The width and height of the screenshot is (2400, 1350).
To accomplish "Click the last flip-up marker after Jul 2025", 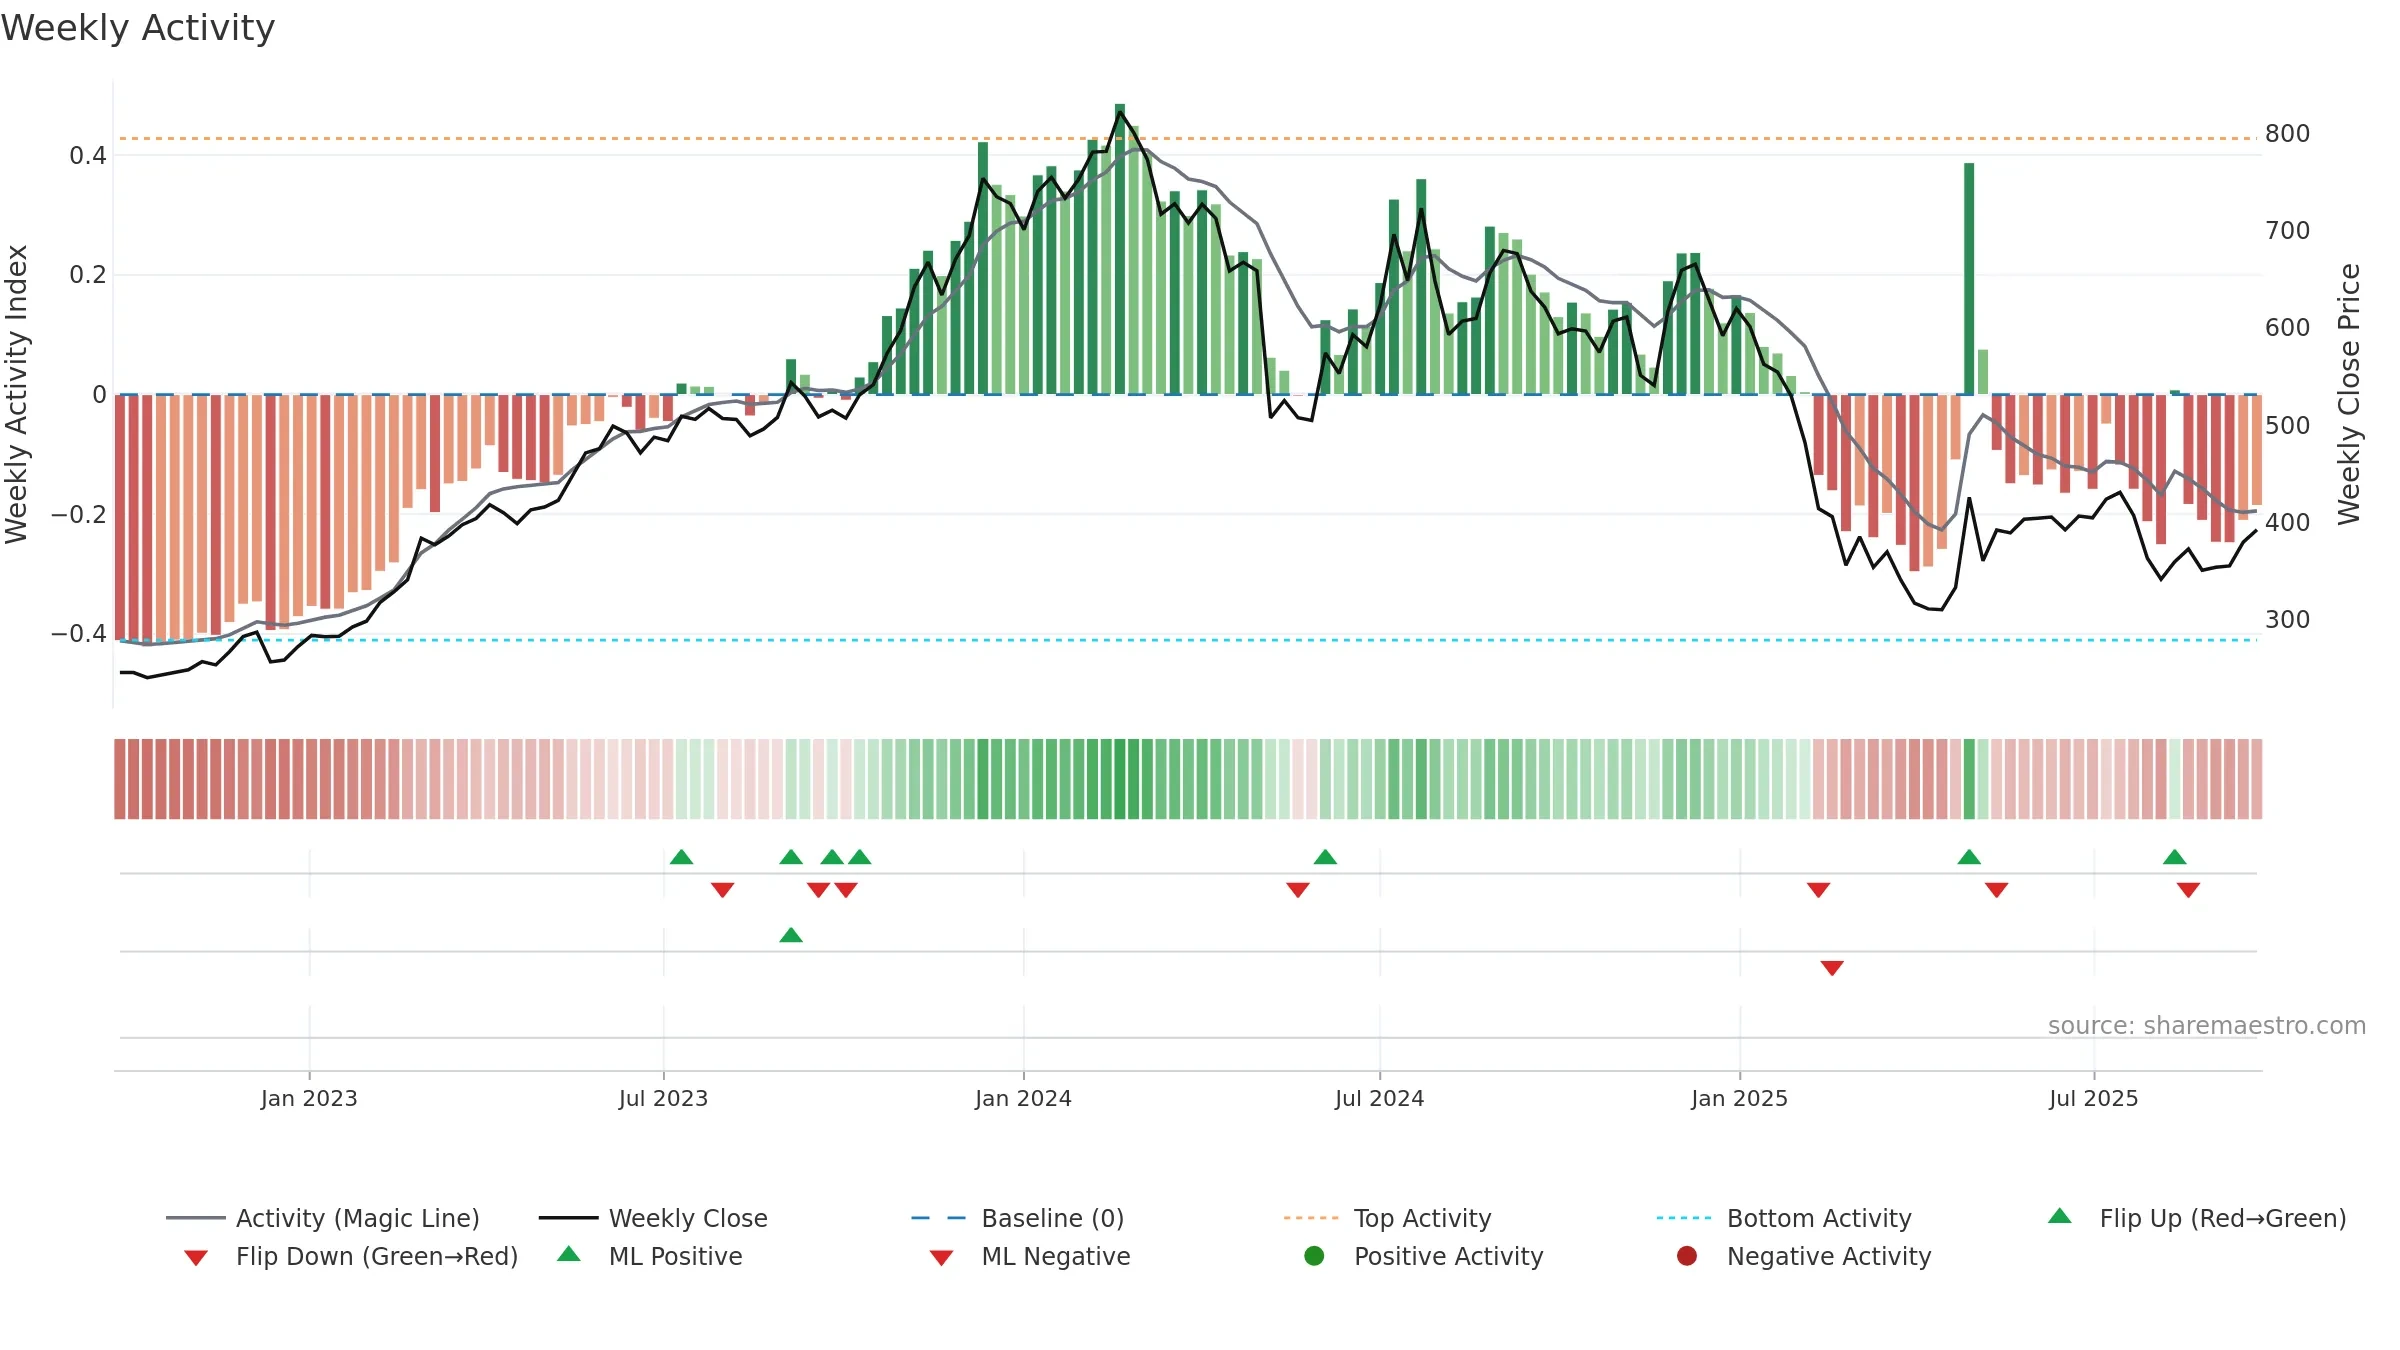I will (2174, 857).
